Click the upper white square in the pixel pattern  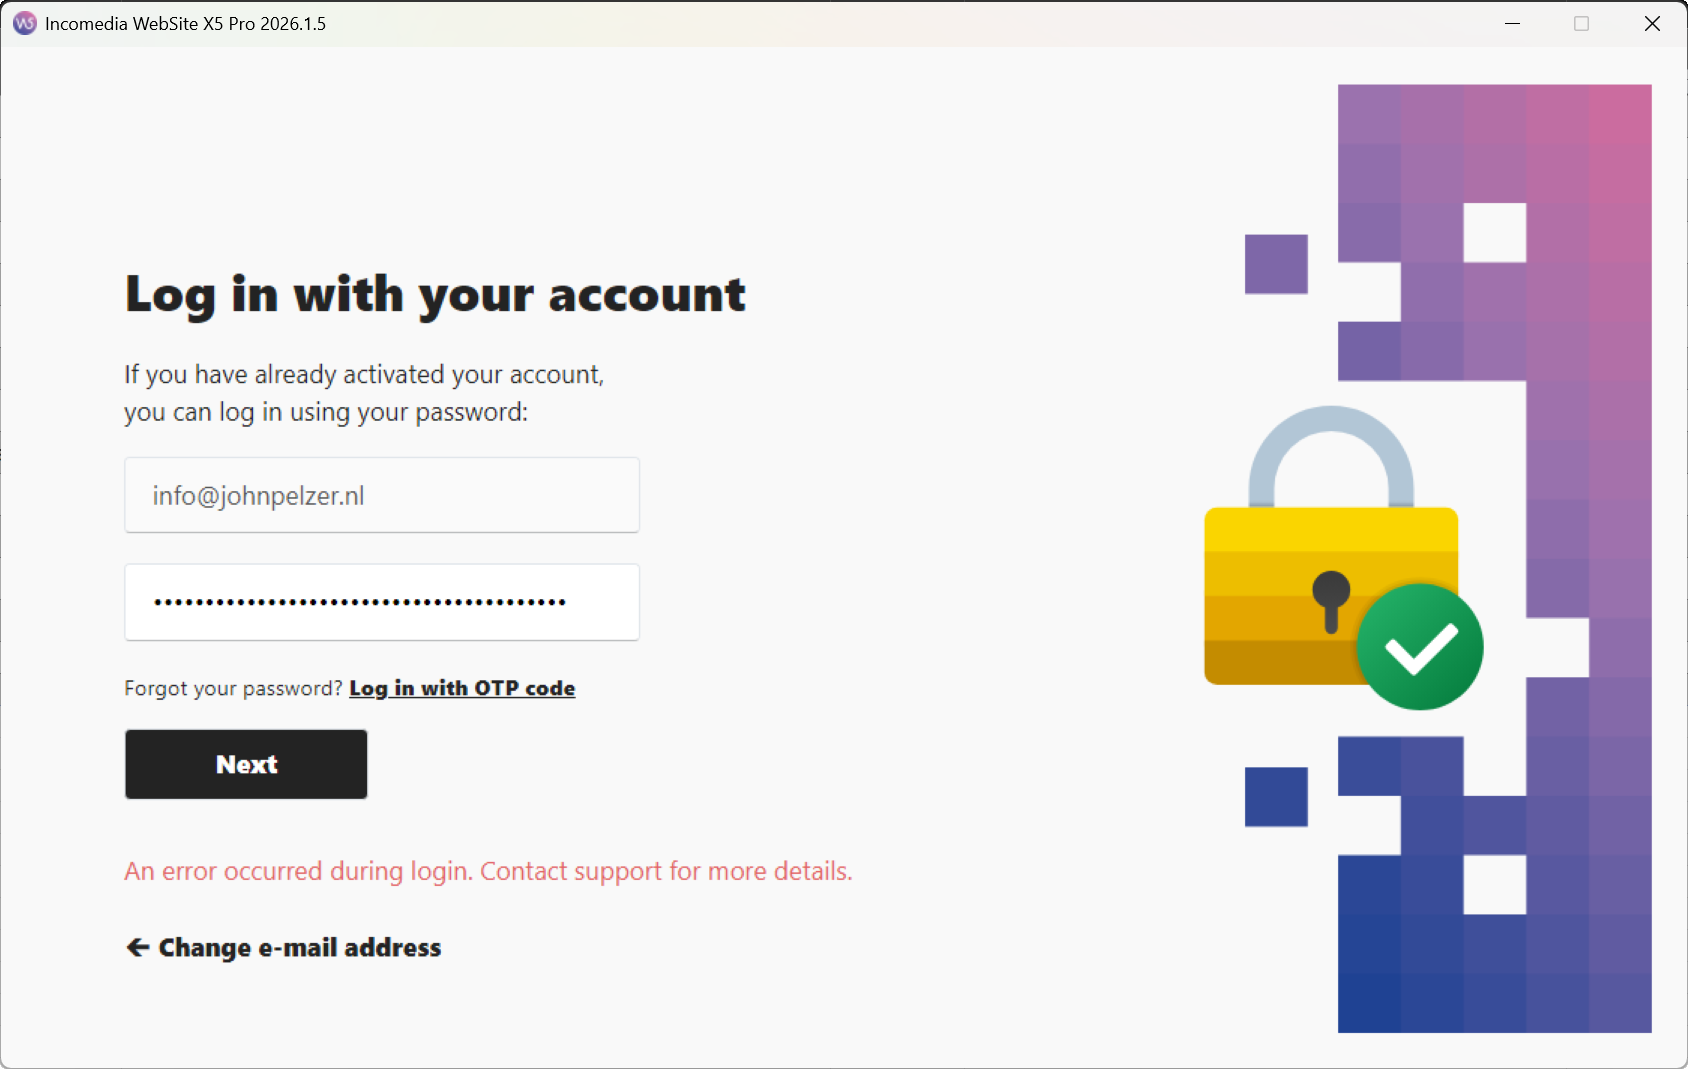1495,233
